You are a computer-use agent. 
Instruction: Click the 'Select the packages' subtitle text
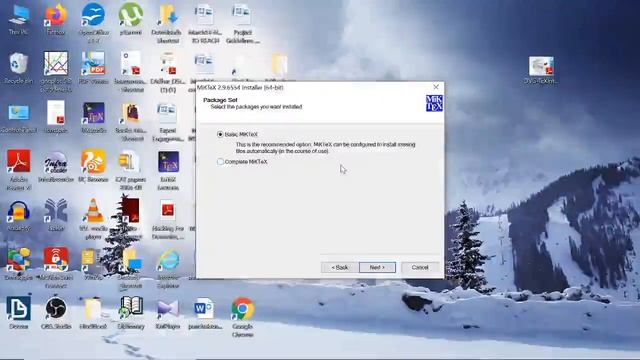256,107
